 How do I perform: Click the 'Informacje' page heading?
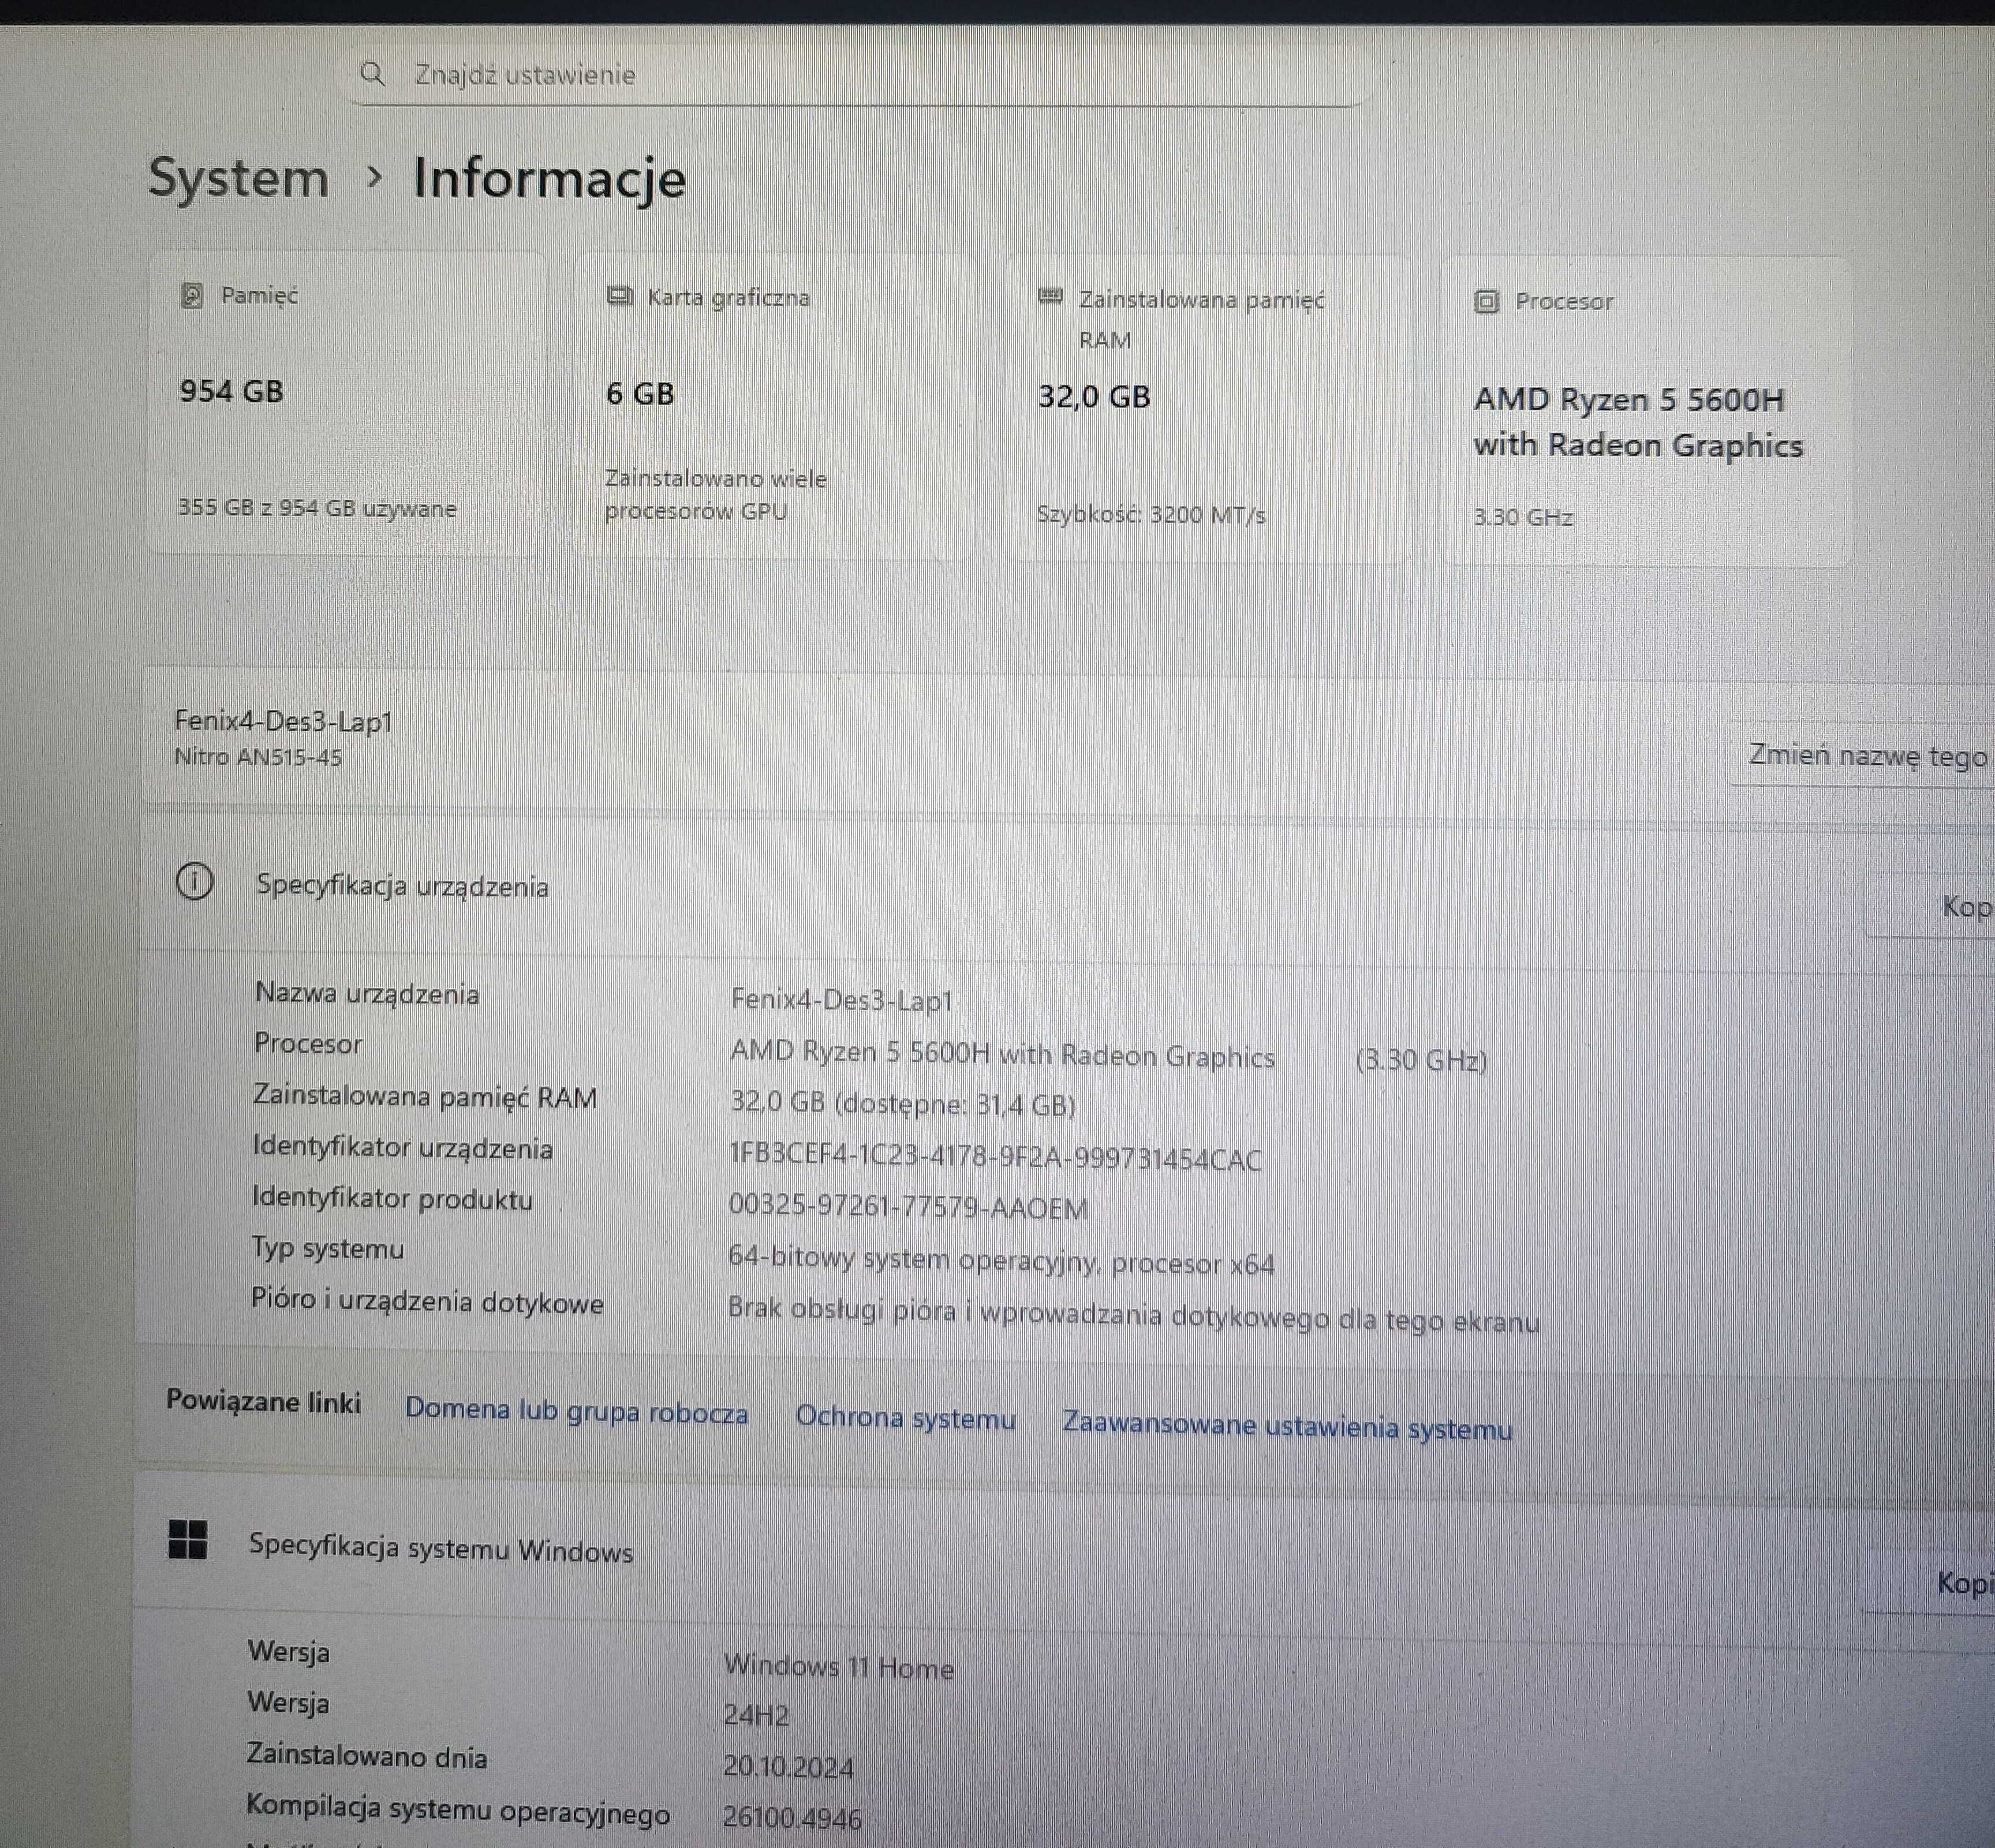point(549,179)
